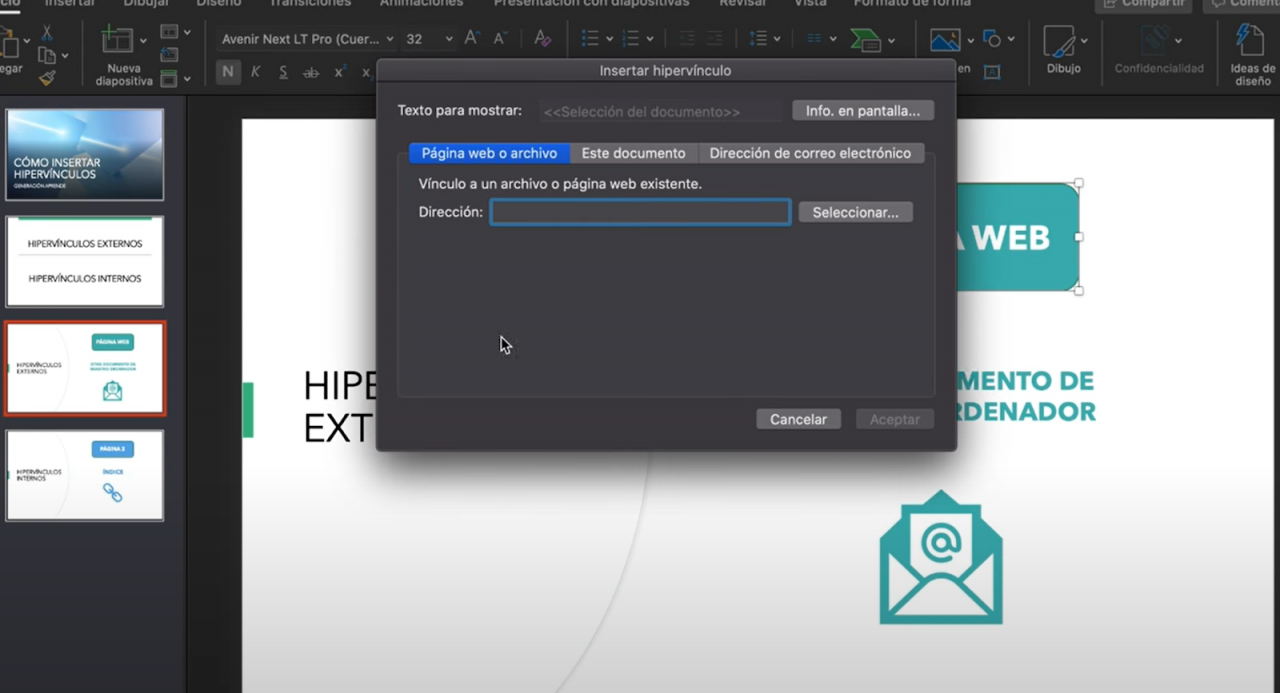Click the Format Painter brush icon
Image resolution: width=1280 pixels, height=693 pixels.
(47, 77)
